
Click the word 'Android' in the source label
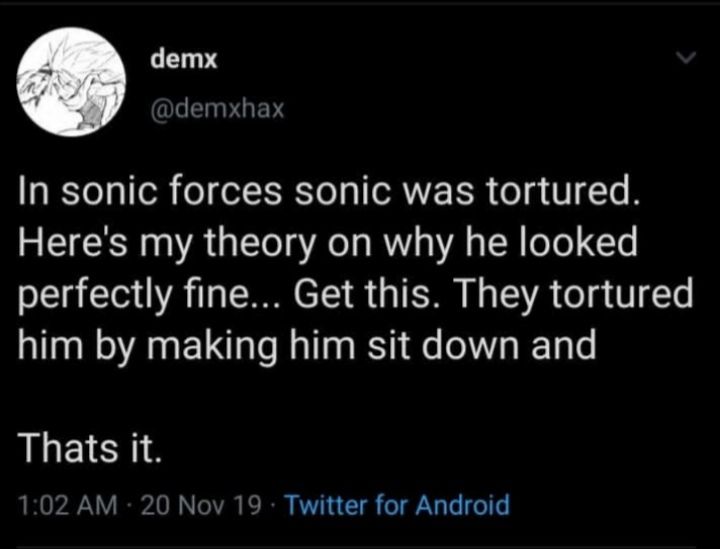463,504
